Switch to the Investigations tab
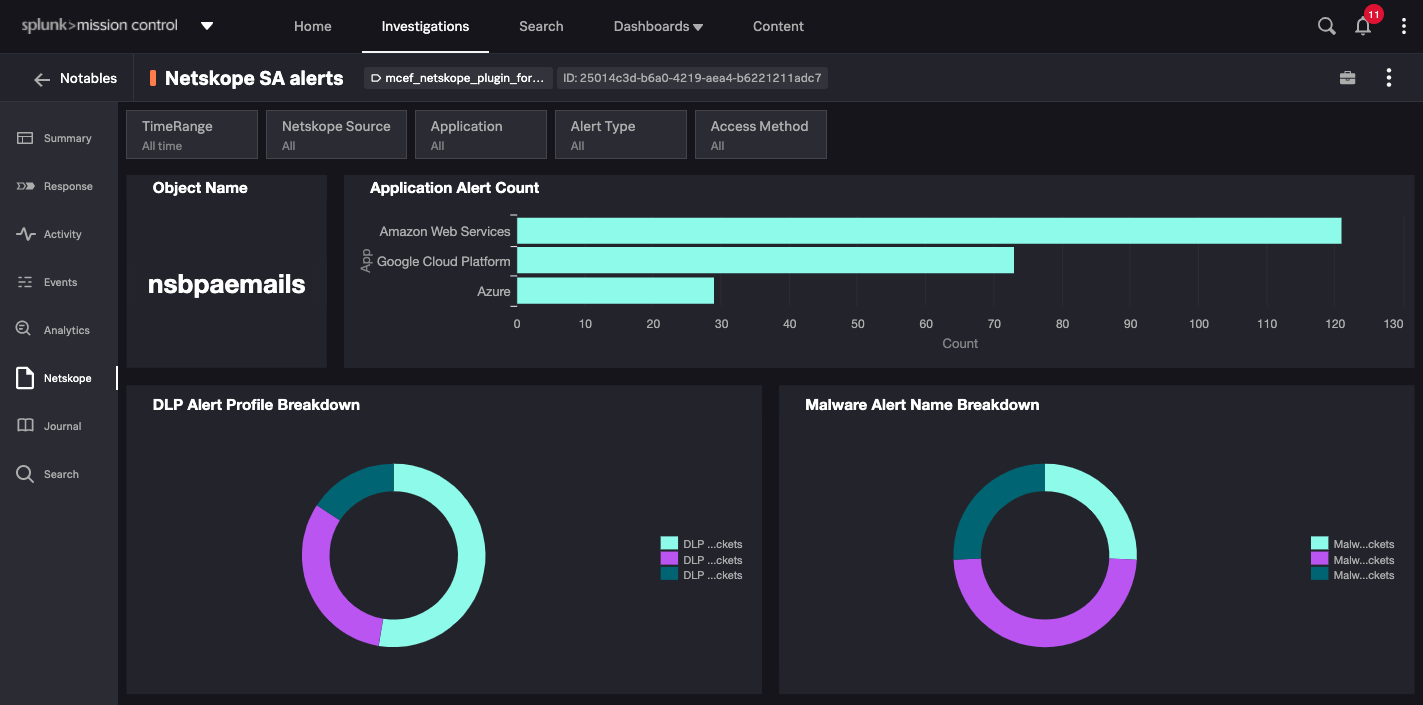 425,26
